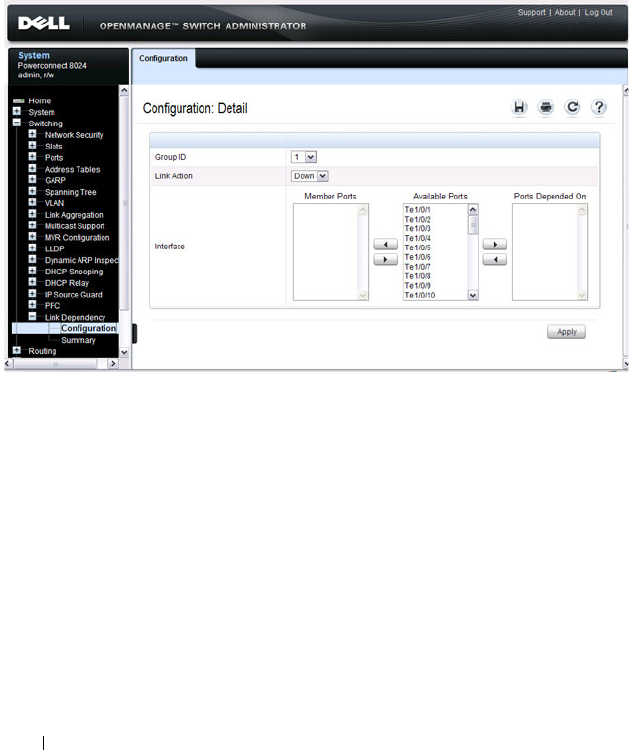This screenshot has height=750, width=641.
Task: Add port to Ports Depended On (right arrow)
Action: (x=495, y=244)
